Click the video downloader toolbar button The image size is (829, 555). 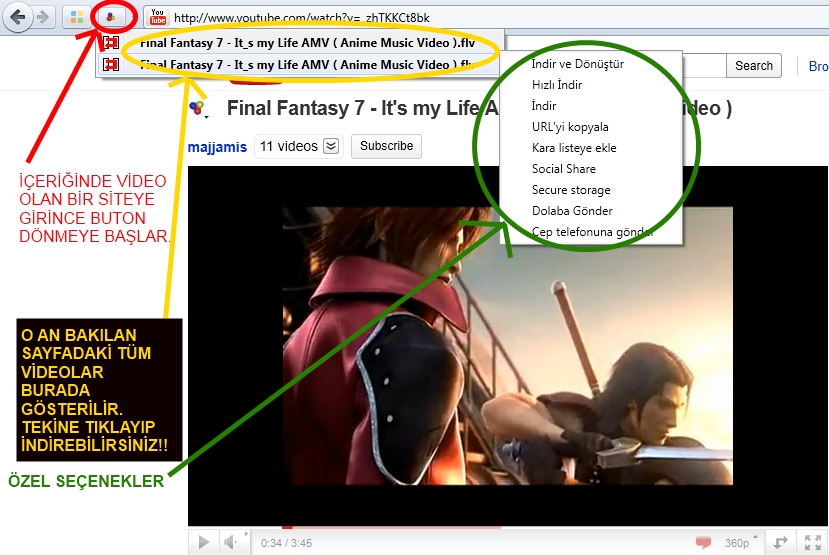pyautogui.click(x=111, y=17)
